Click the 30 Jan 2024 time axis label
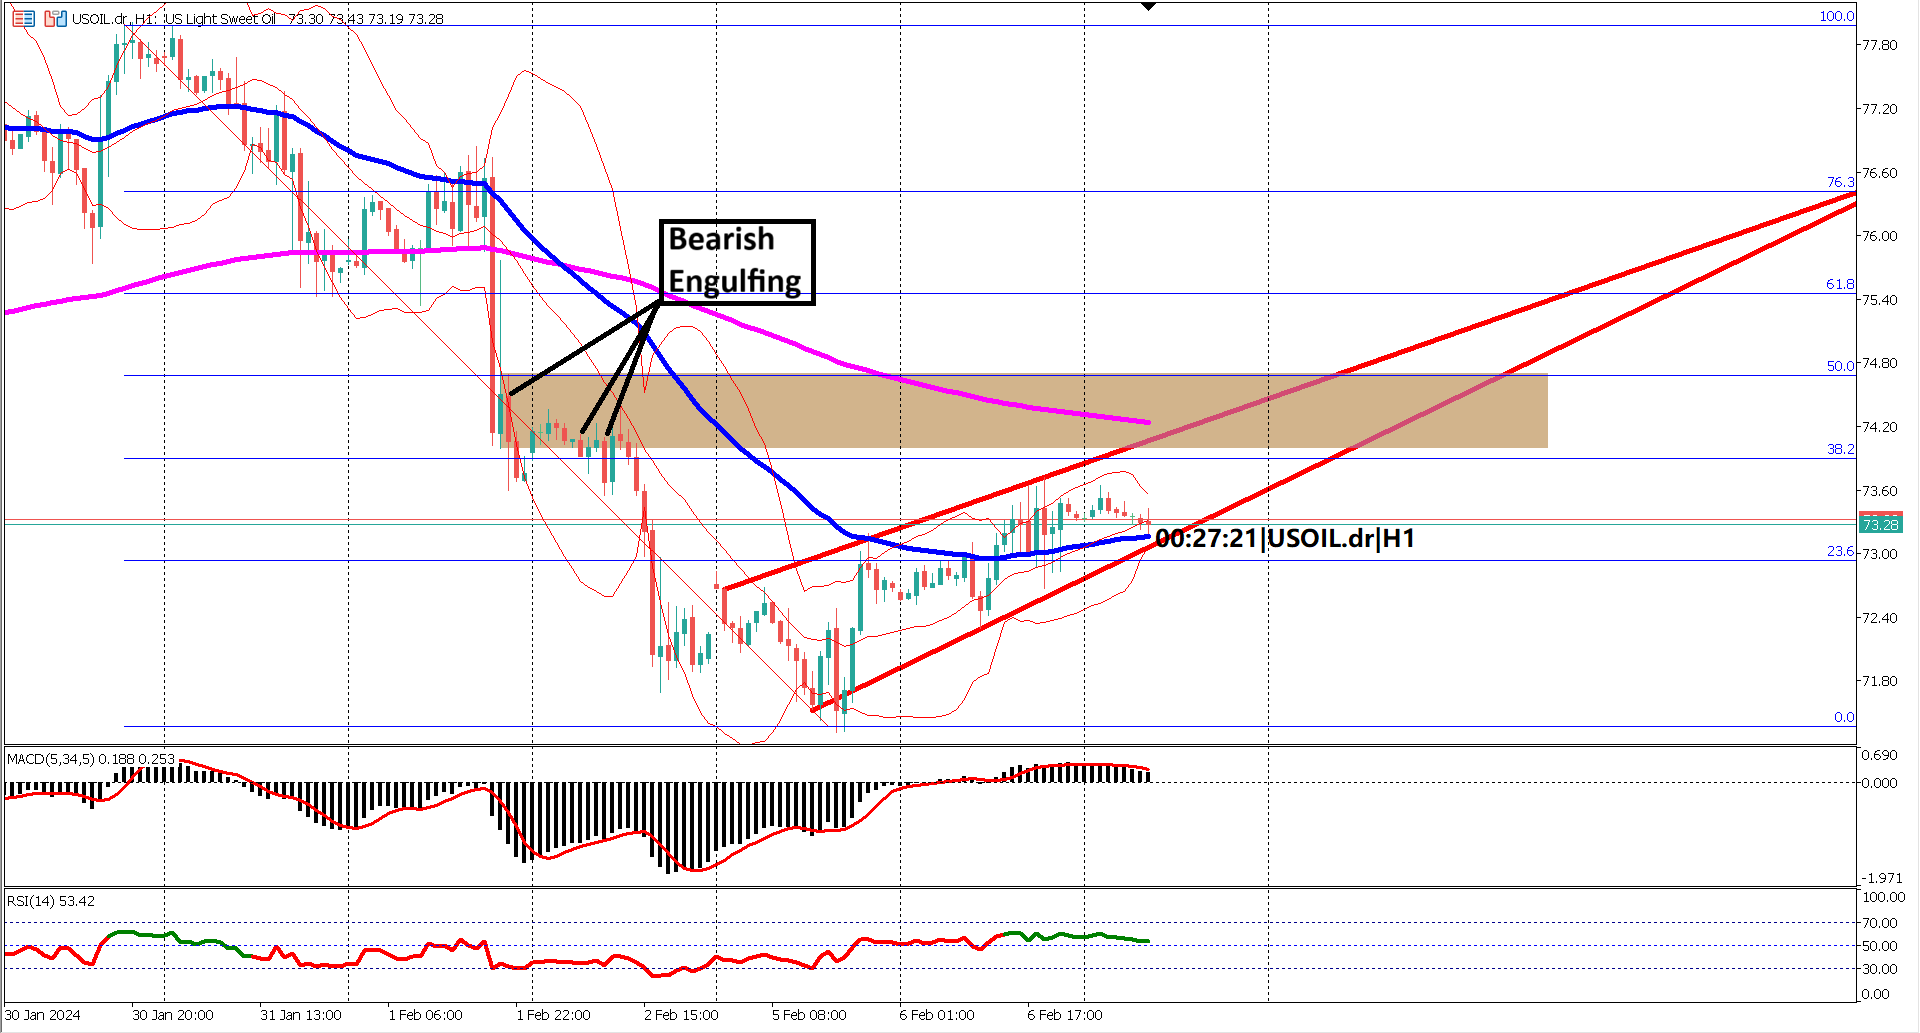Viewport: 1920px width, 1033px height. (x=44, y=1014)
